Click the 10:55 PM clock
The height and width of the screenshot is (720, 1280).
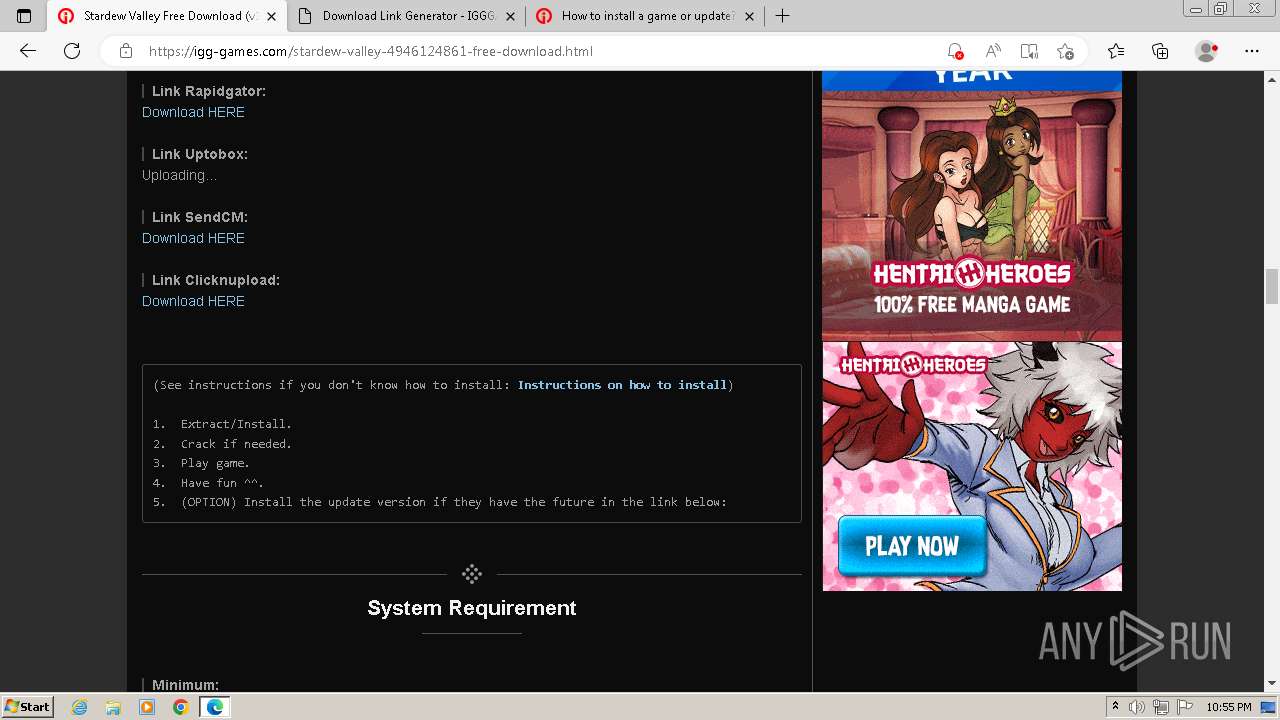tap(1229, 707)
